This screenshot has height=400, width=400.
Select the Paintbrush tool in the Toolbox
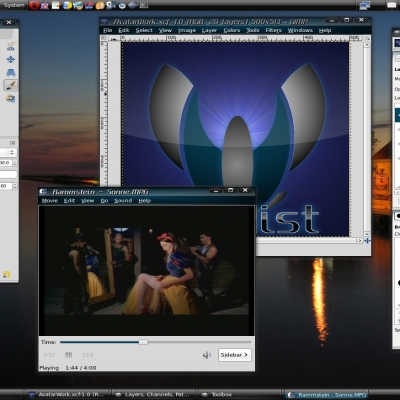[x=11, y=85]
